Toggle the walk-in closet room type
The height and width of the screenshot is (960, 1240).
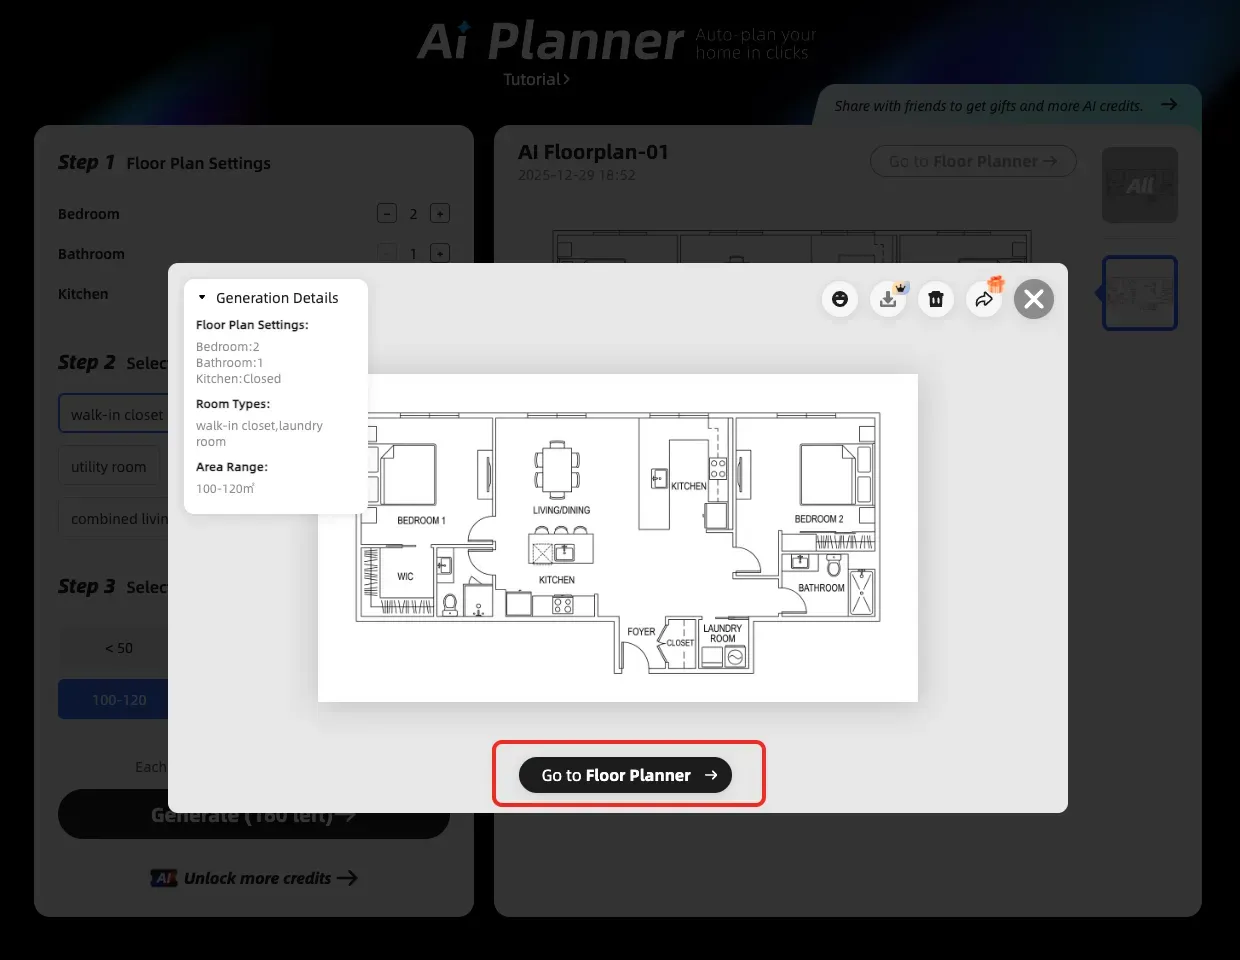[x=115, y=415]
